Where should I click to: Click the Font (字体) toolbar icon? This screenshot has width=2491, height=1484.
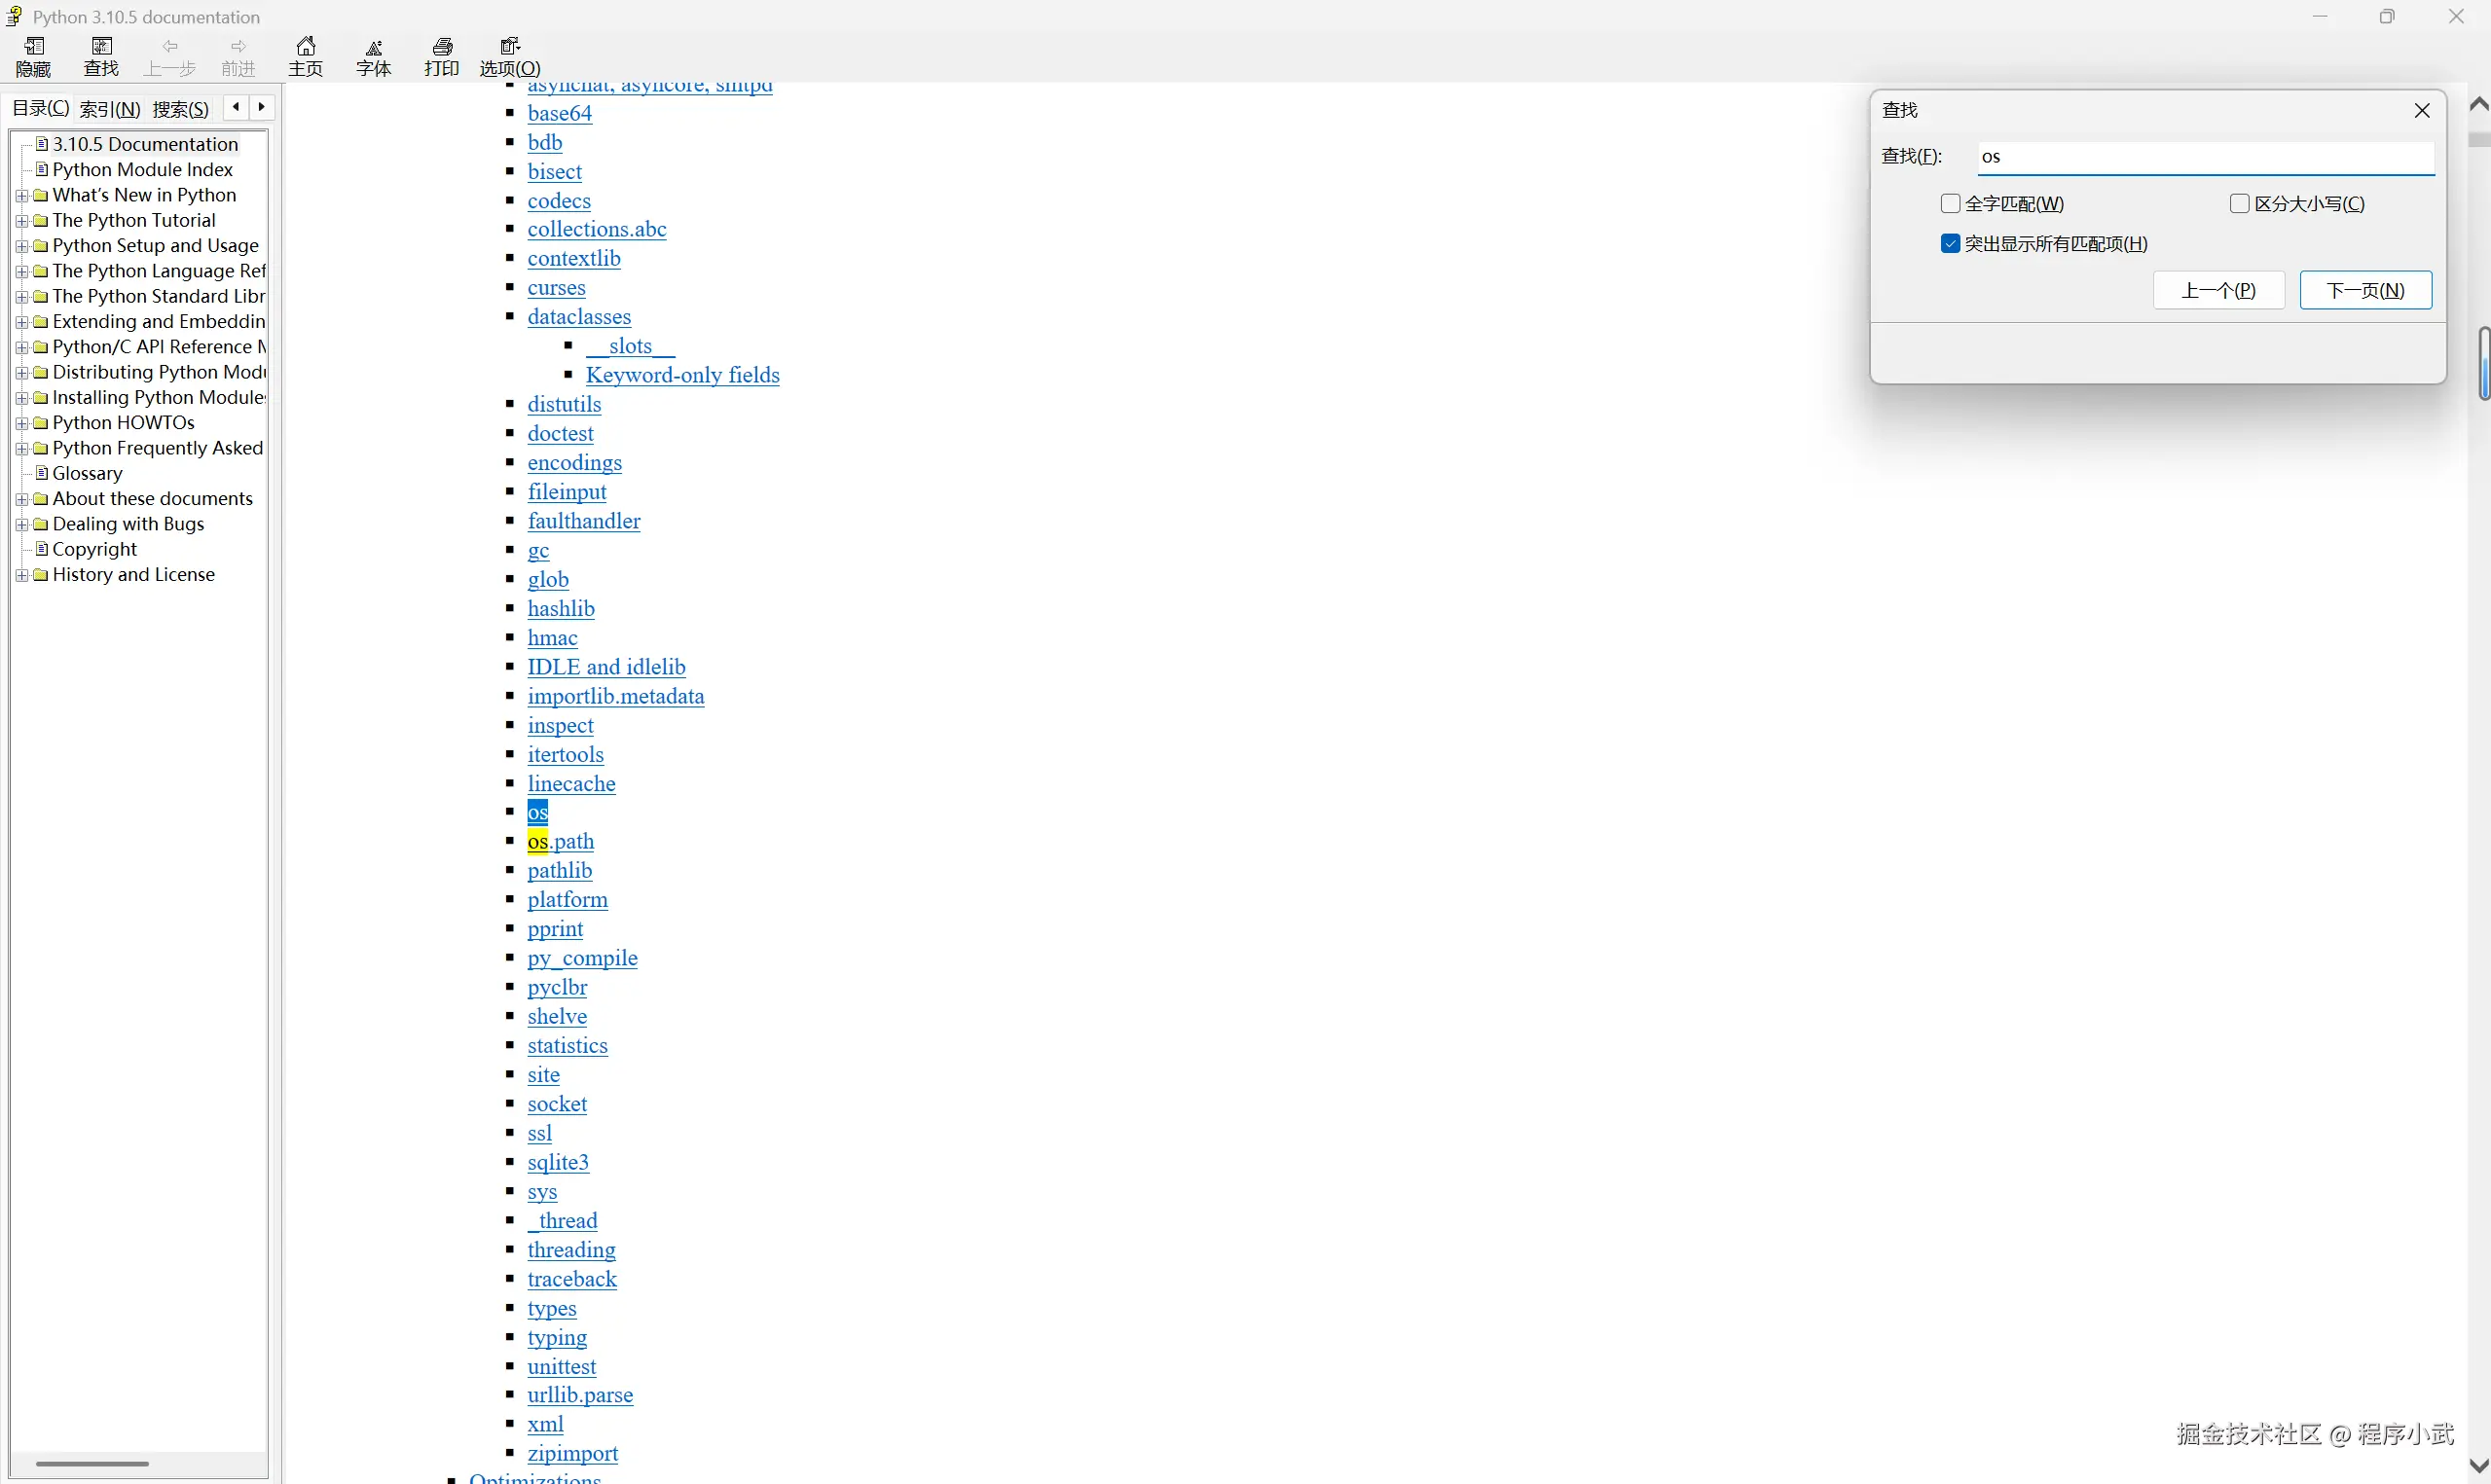click(x=374, y=56)
